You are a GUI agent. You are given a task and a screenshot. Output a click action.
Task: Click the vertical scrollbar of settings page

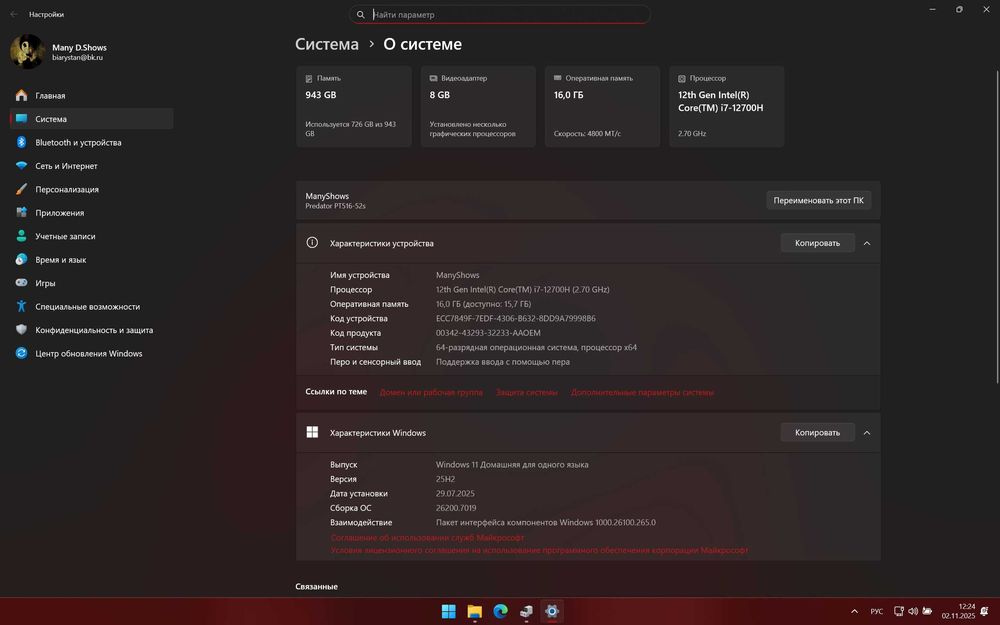tap(996, 226)
